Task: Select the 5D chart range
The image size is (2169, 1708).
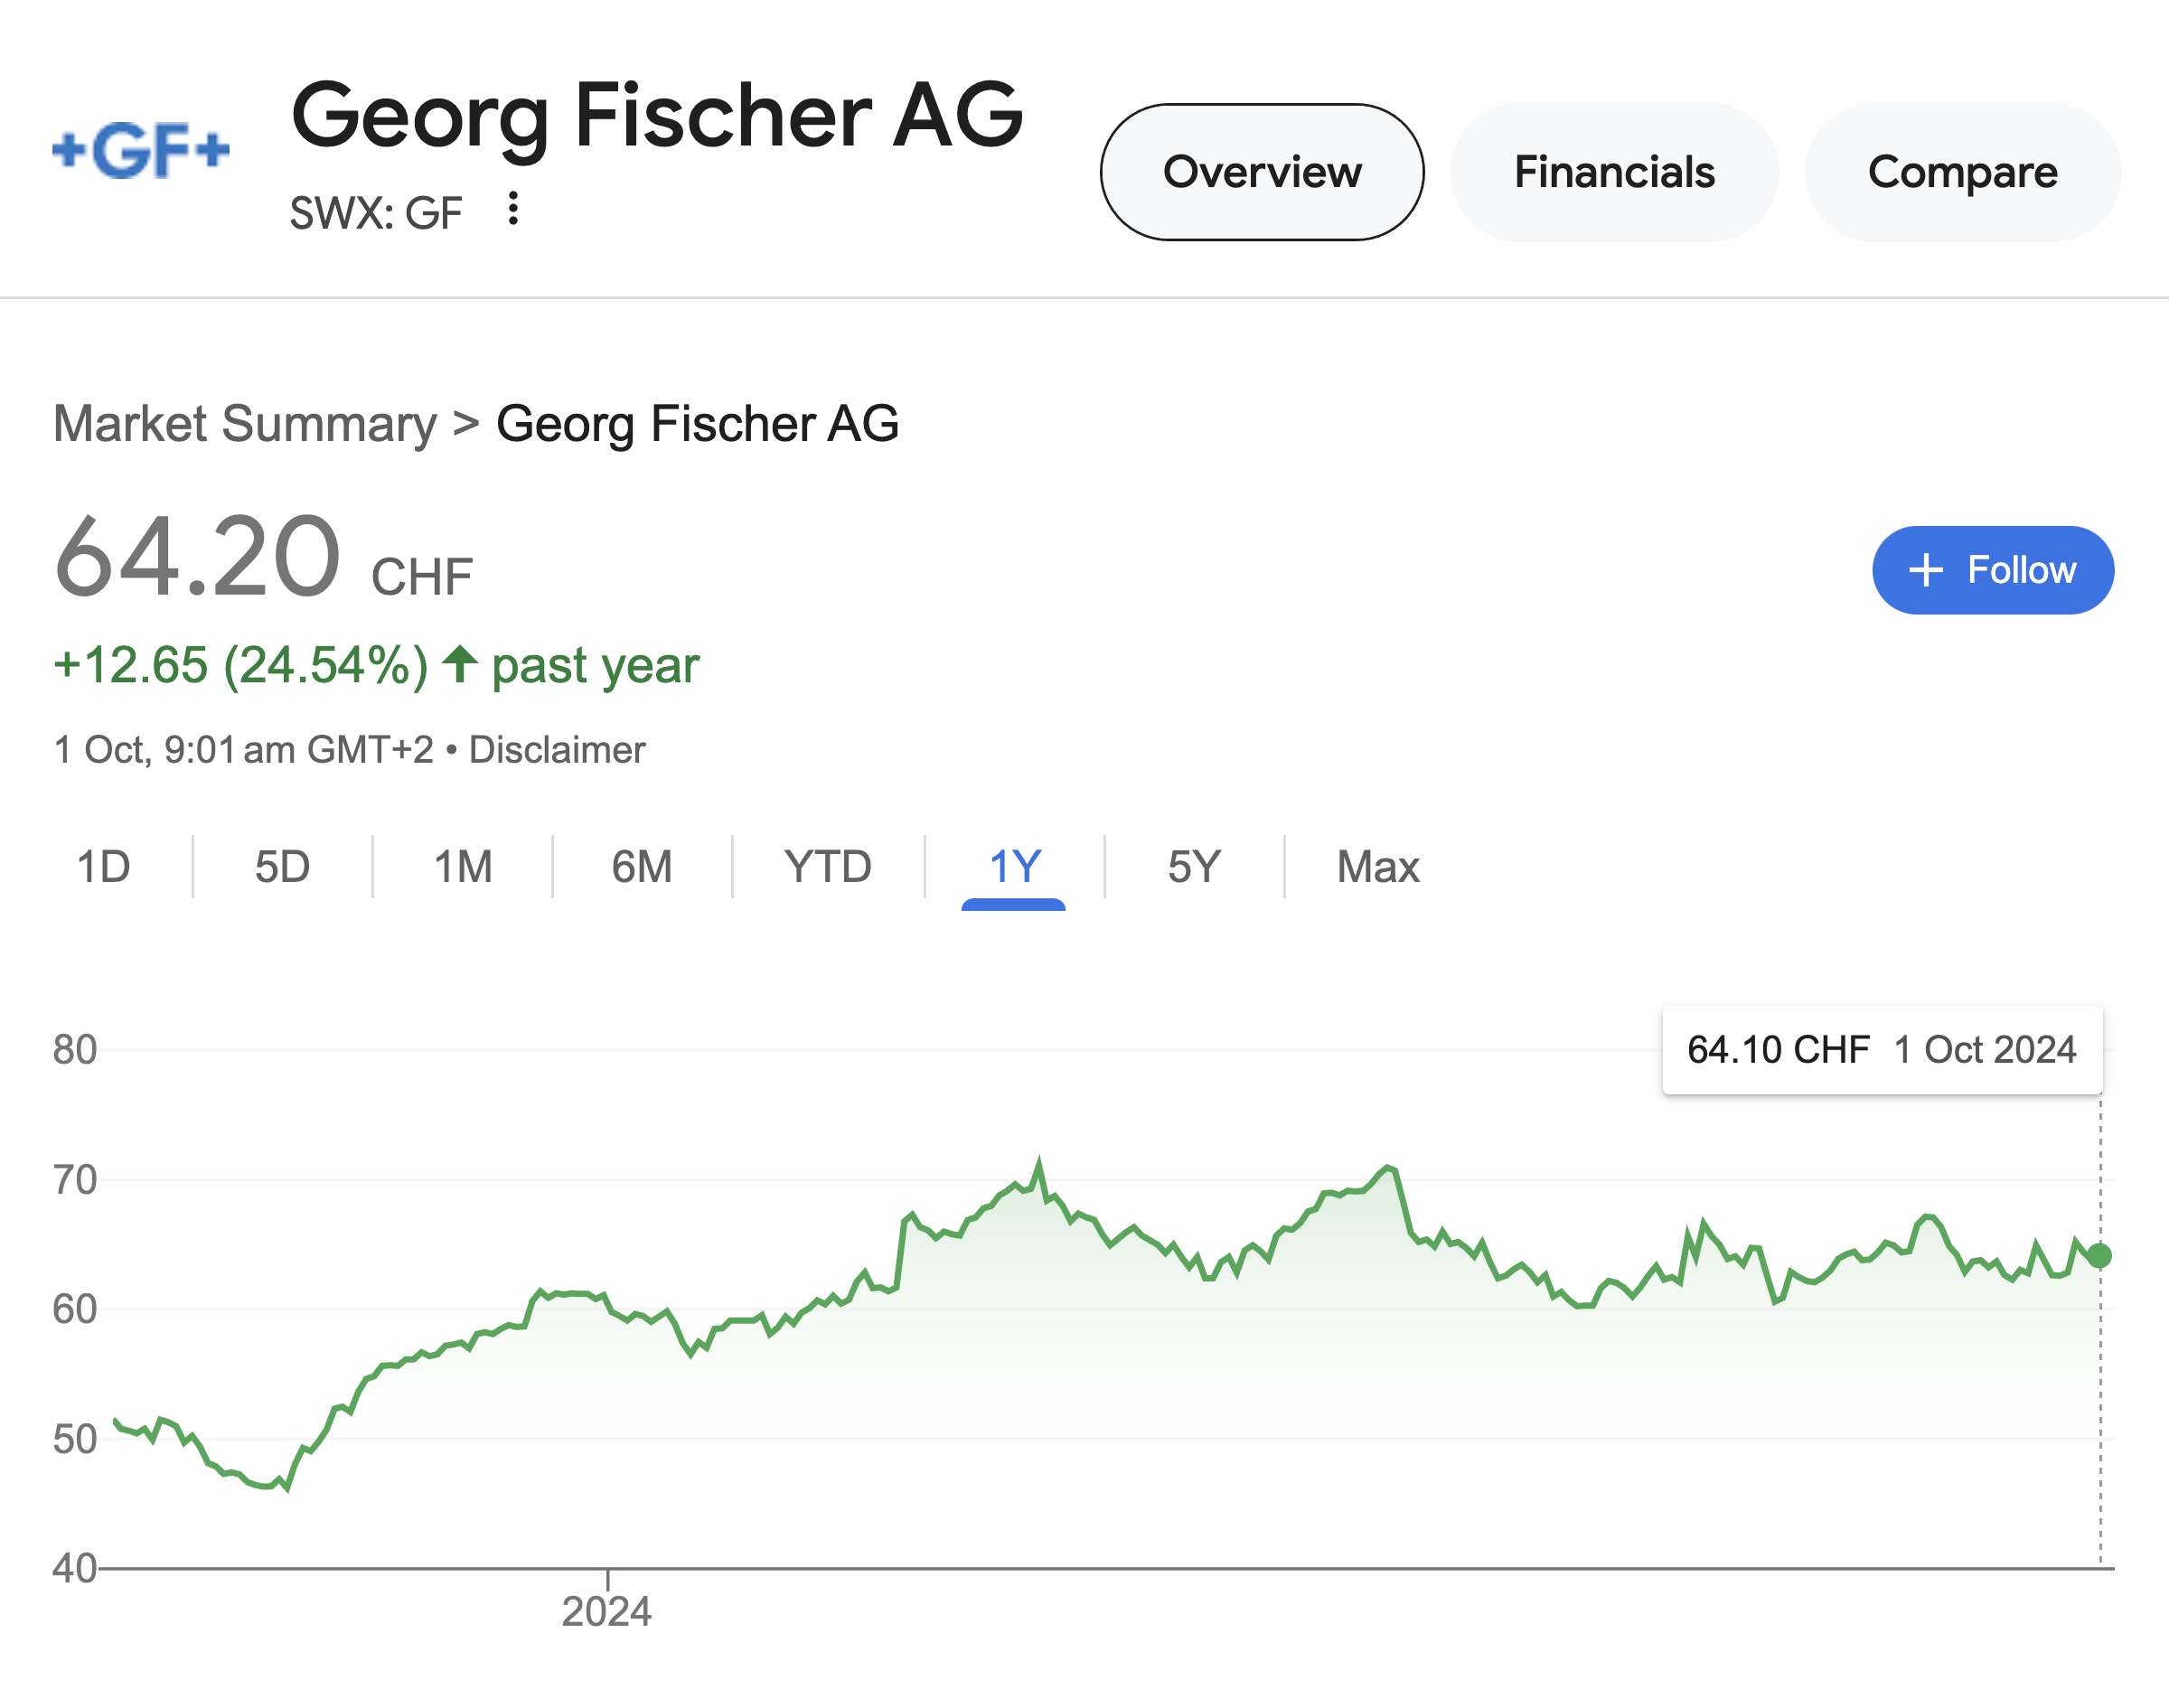Action: [282, 866]
